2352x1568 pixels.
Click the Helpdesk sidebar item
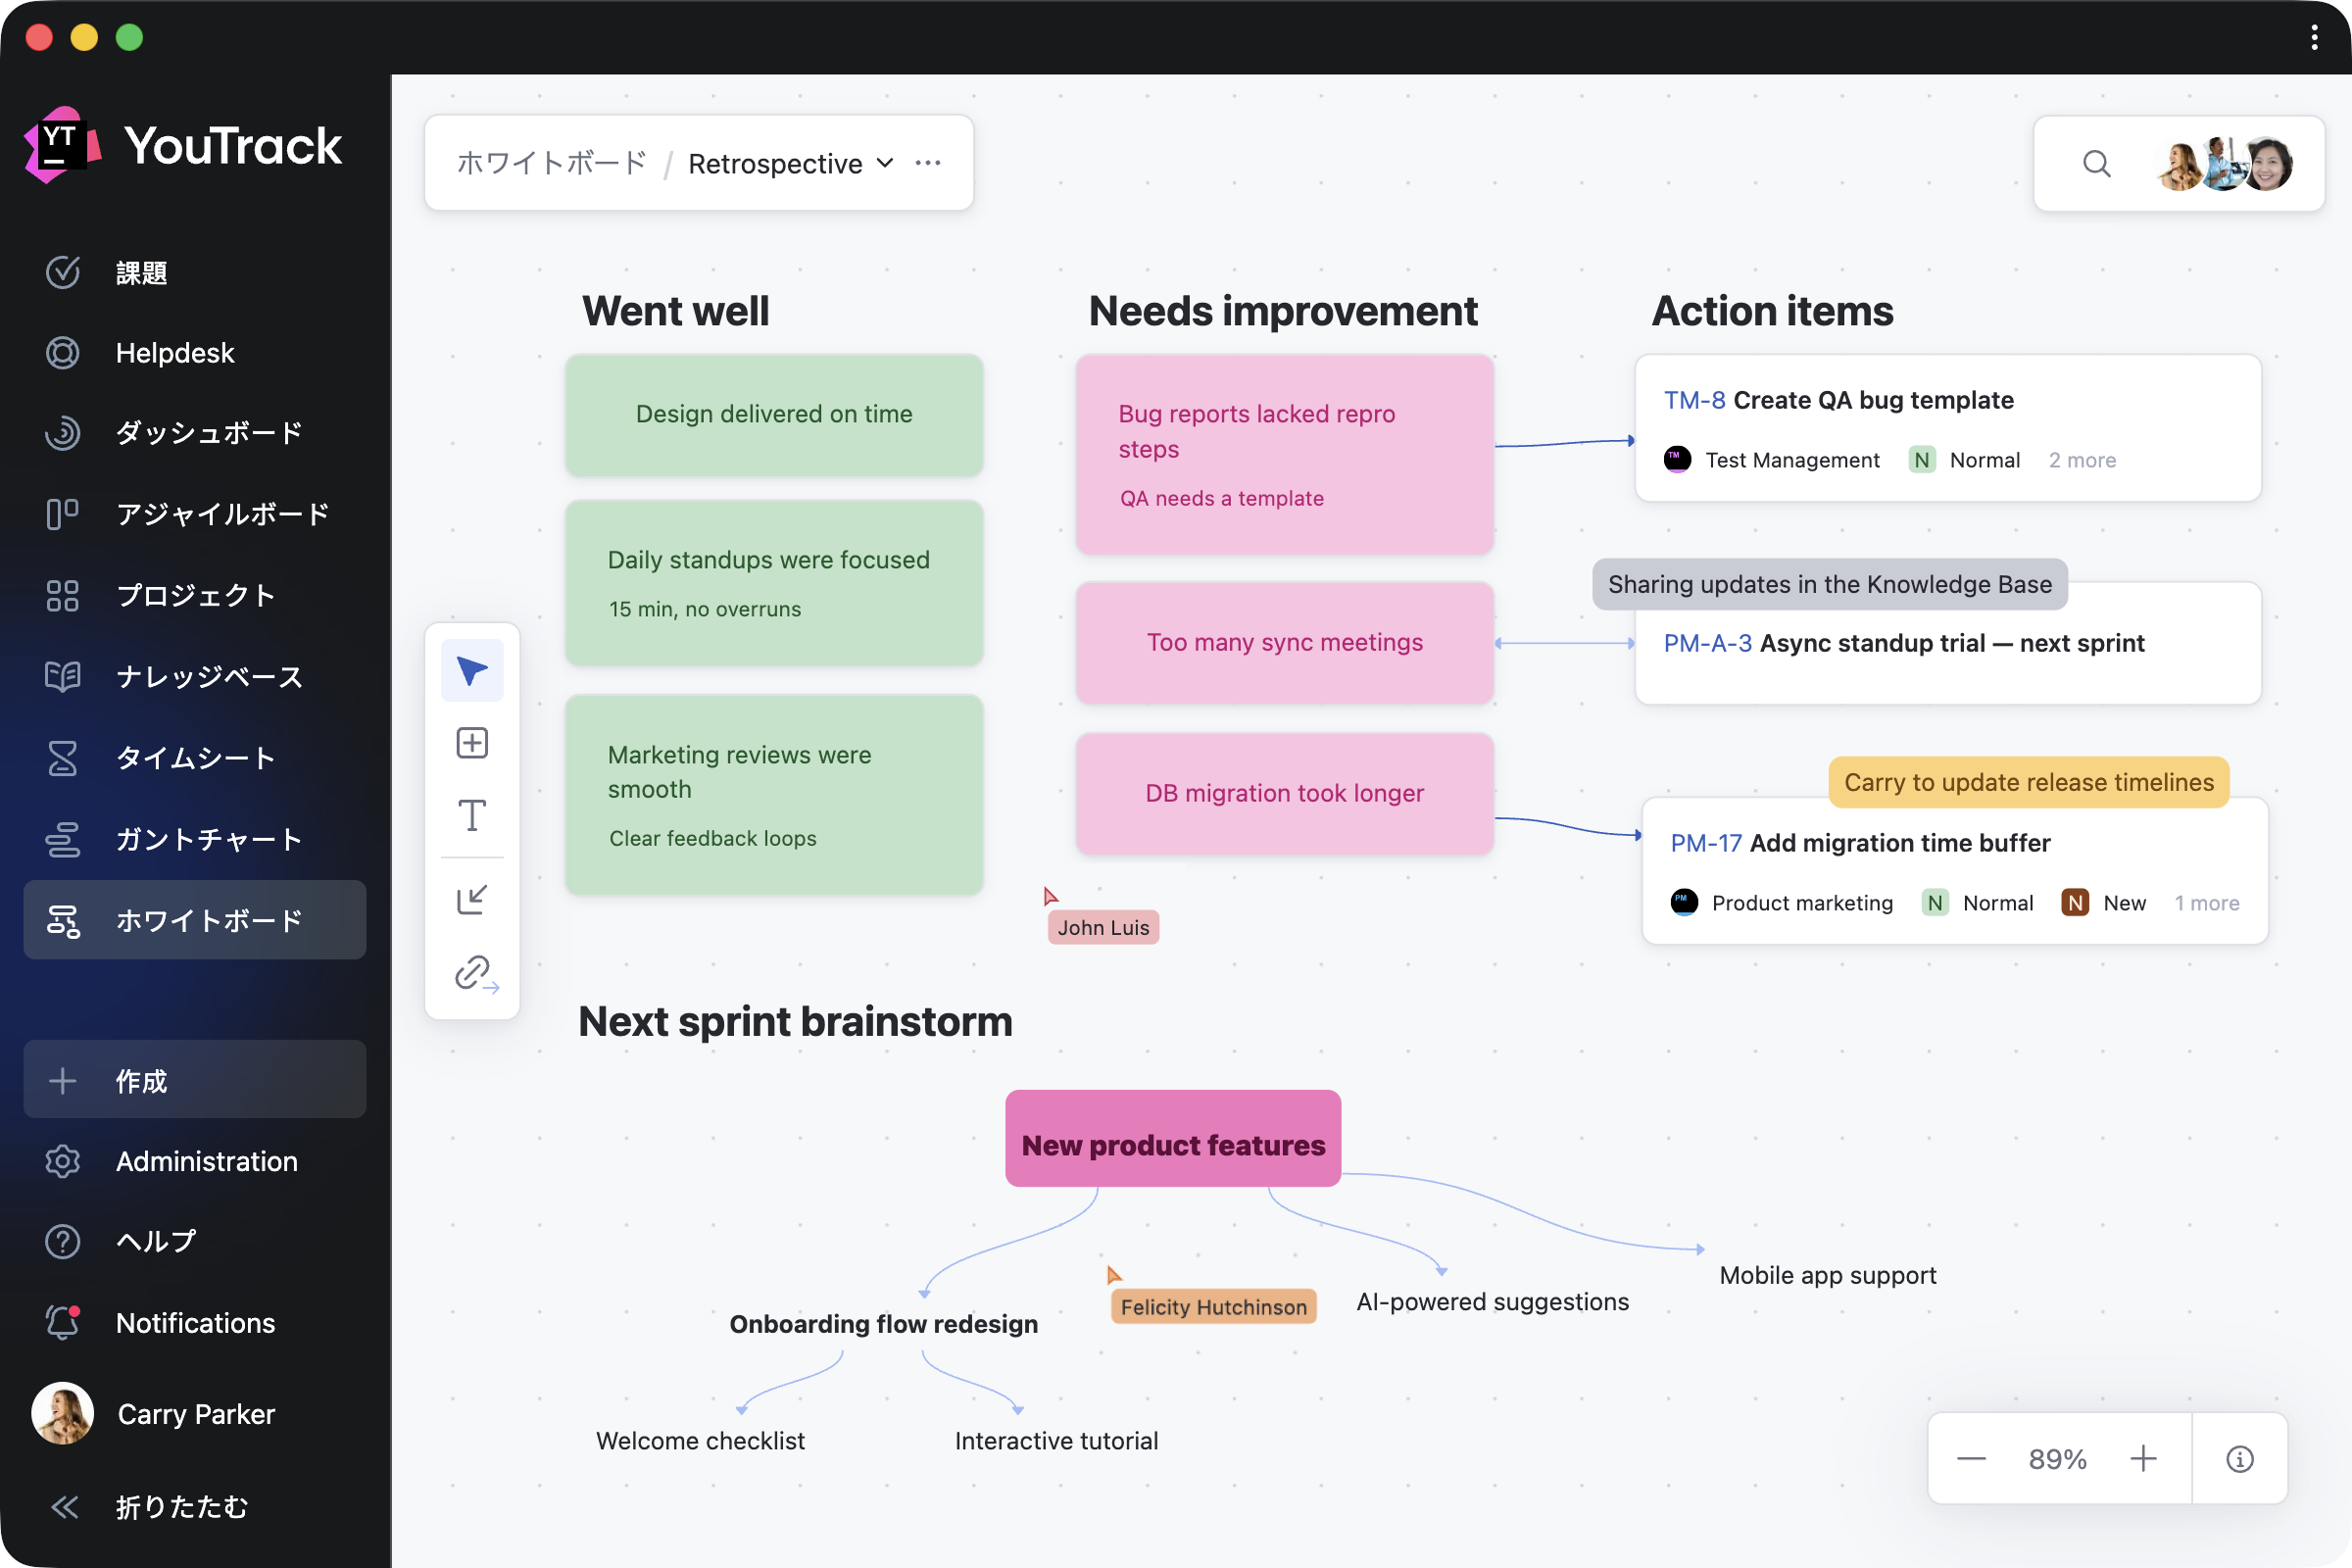174,353
